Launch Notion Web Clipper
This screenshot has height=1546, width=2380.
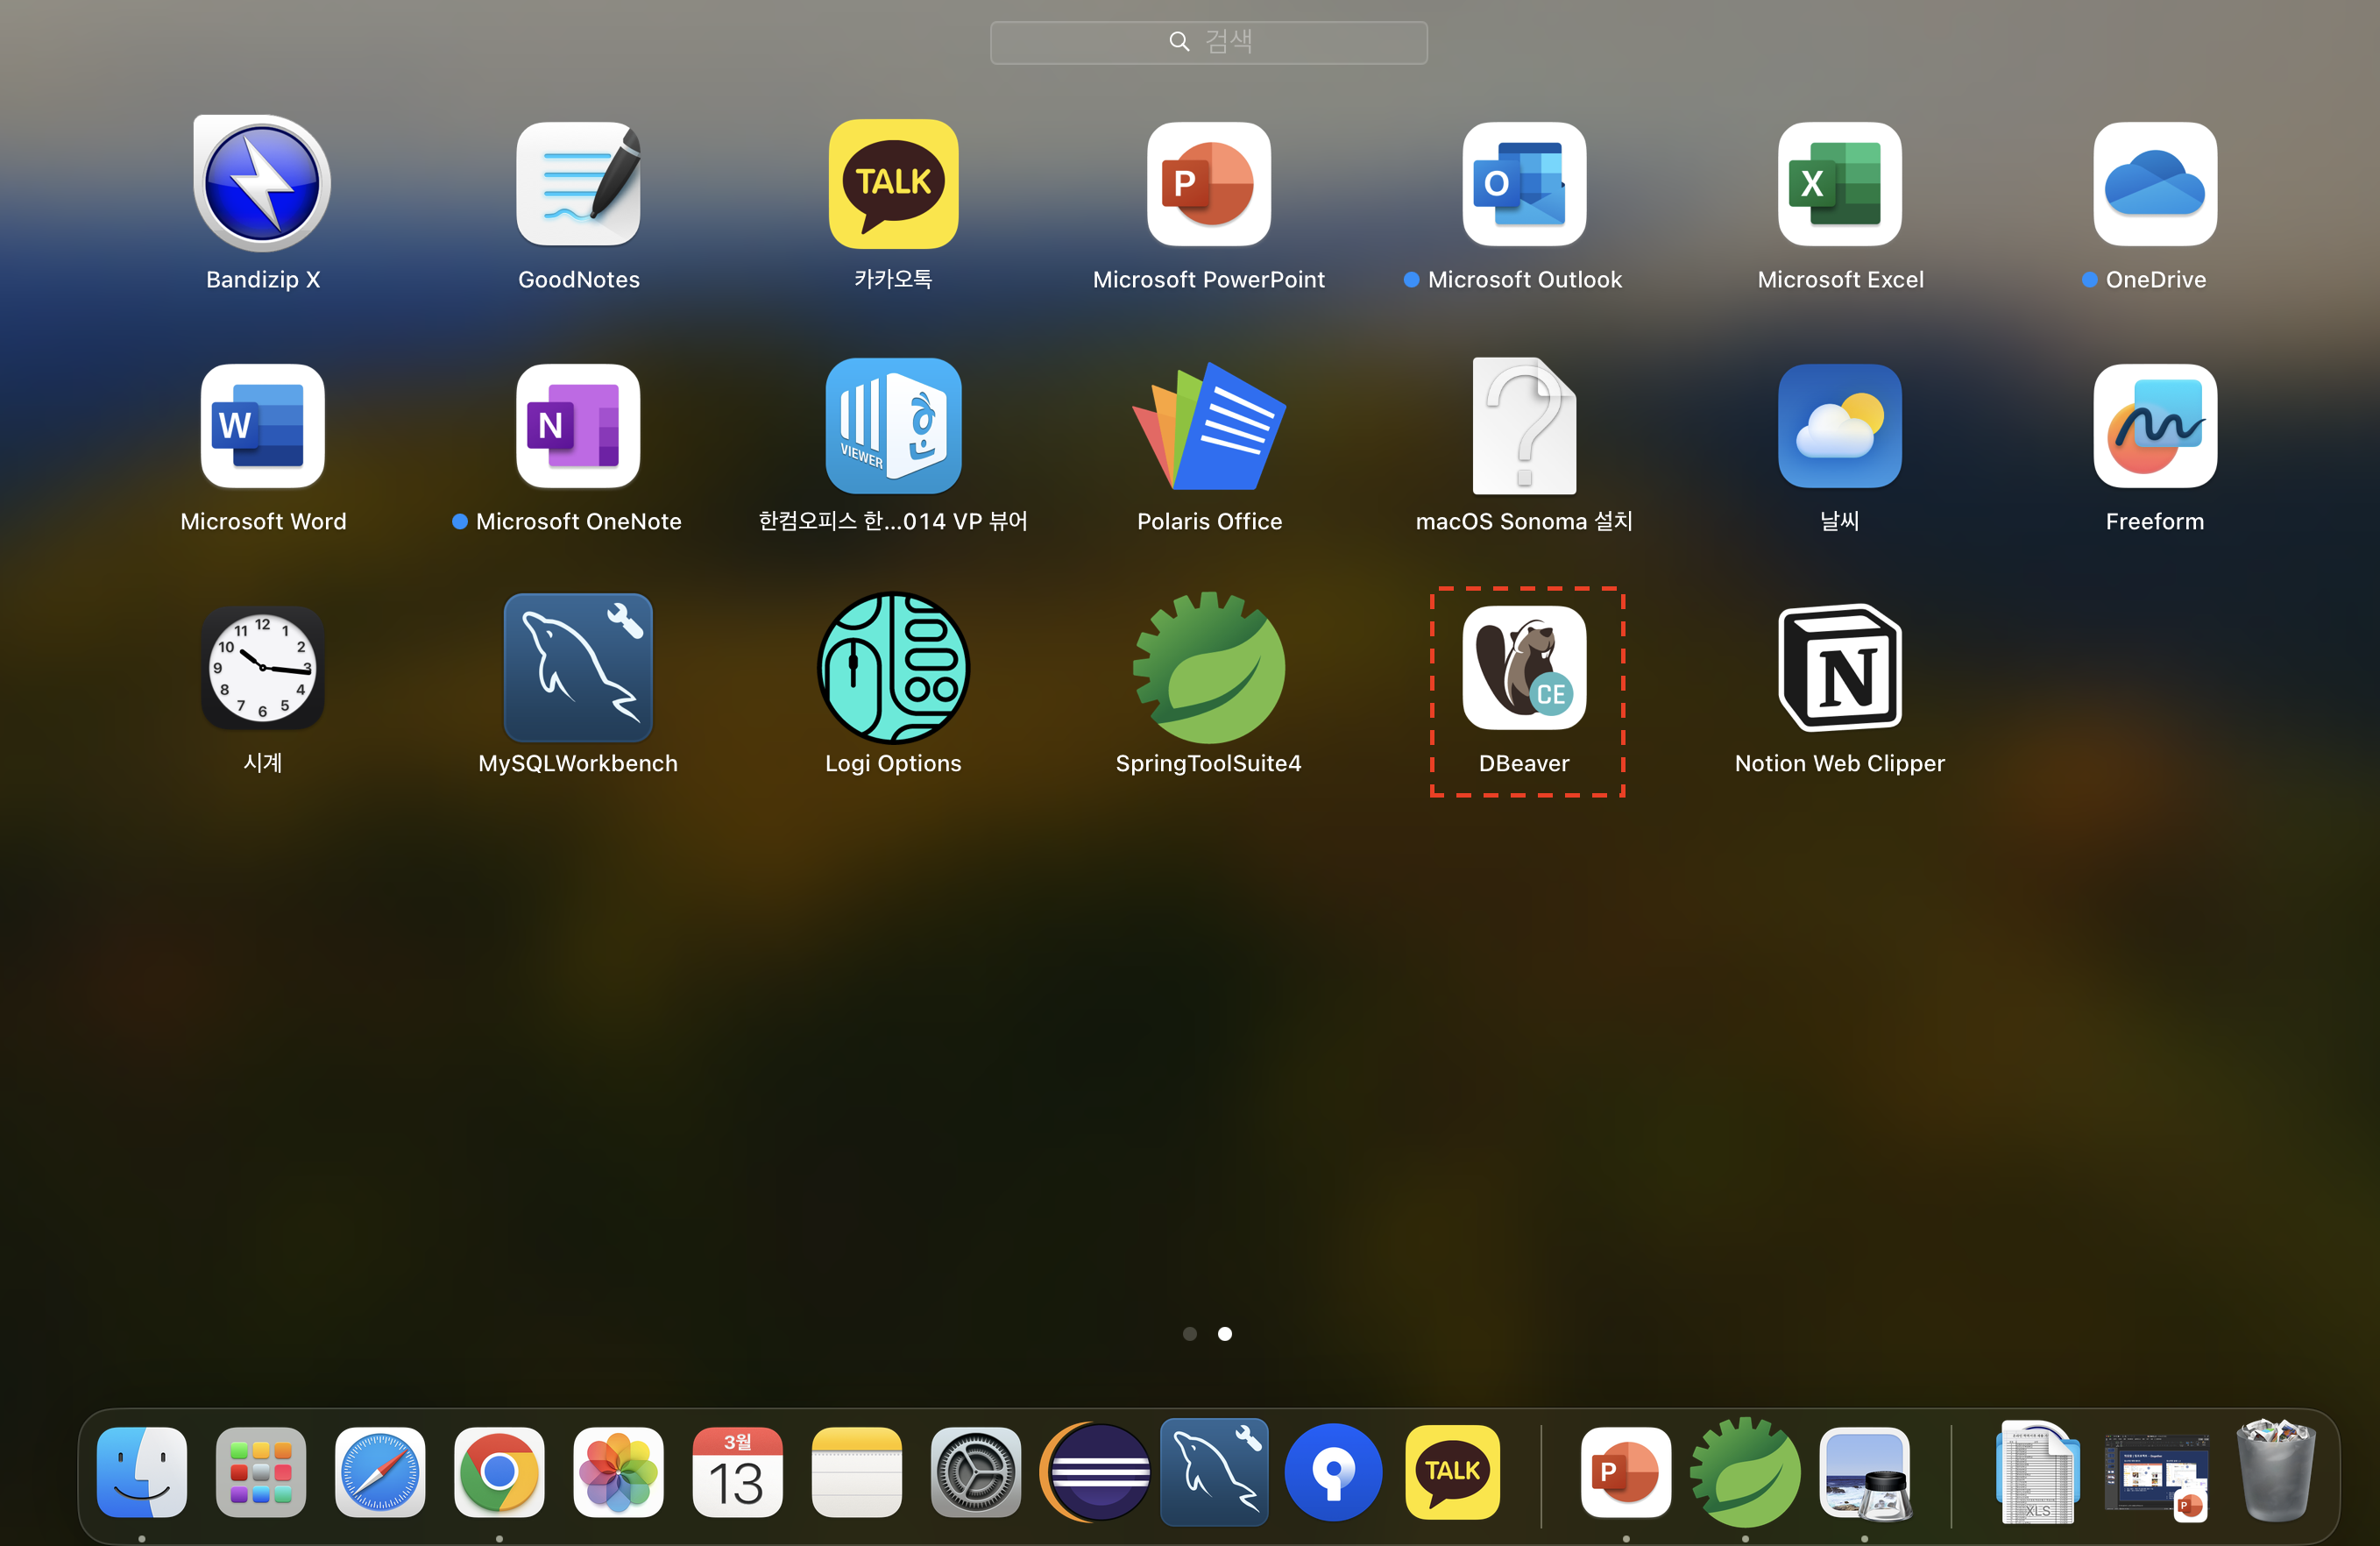(1839, 668)
